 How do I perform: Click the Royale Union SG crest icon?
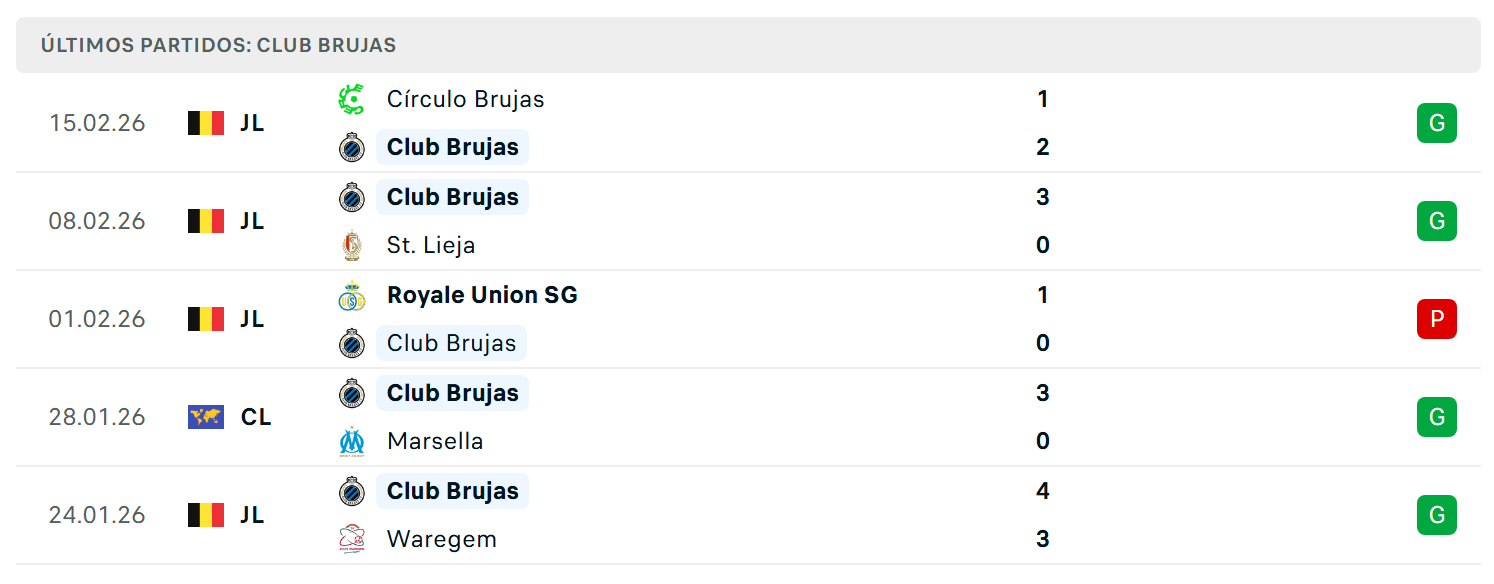pos(351,295)
